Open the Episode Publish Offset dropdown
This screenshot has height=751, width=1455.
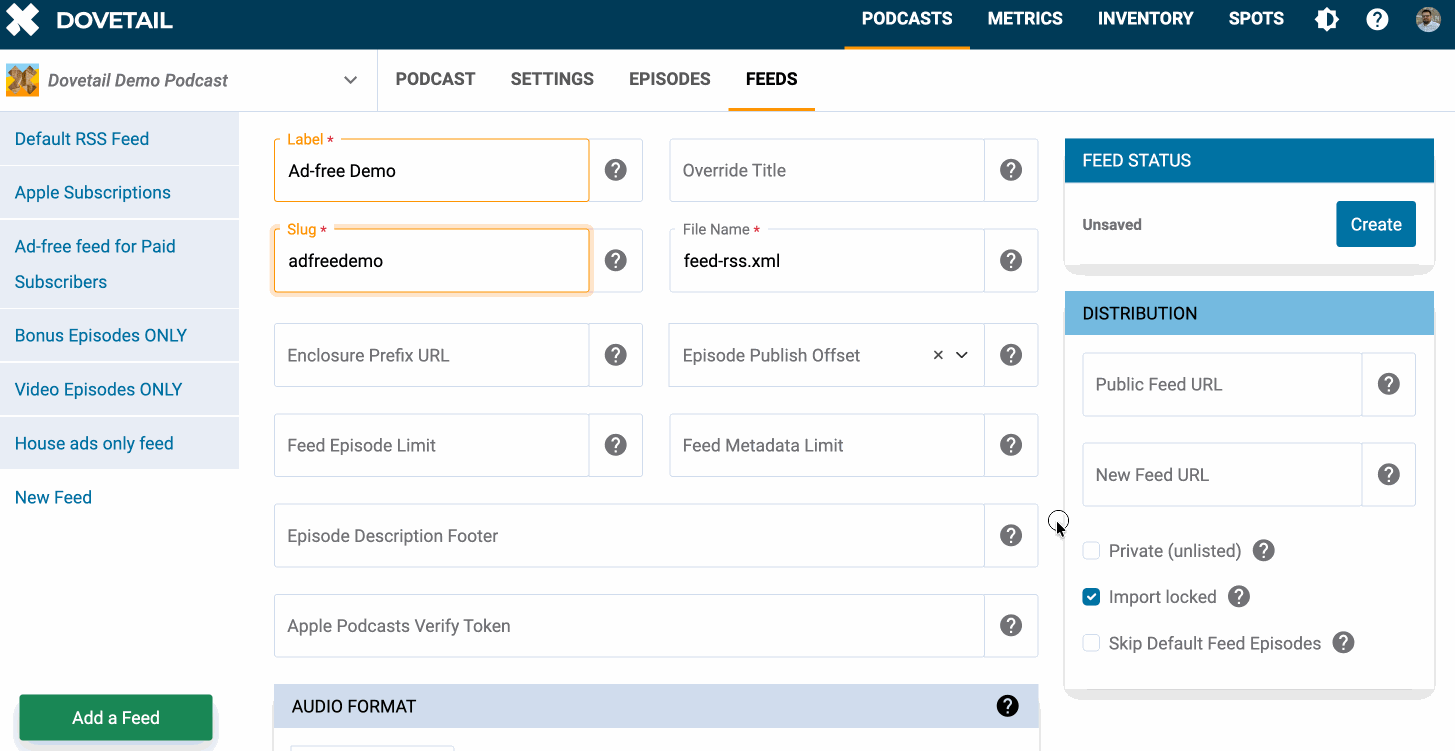pyautogui.click(x=962, y=355)
